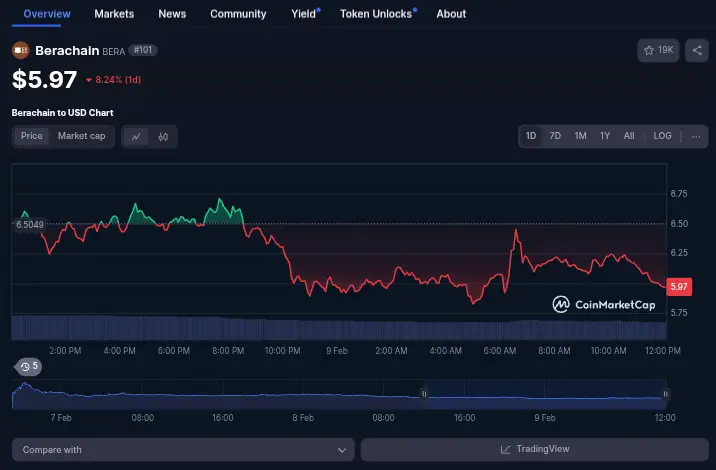Image resolution: width=716 pixels, height=470 pixels.
Task: Click the 6.75 price axis label
Action: pos(679,194)
